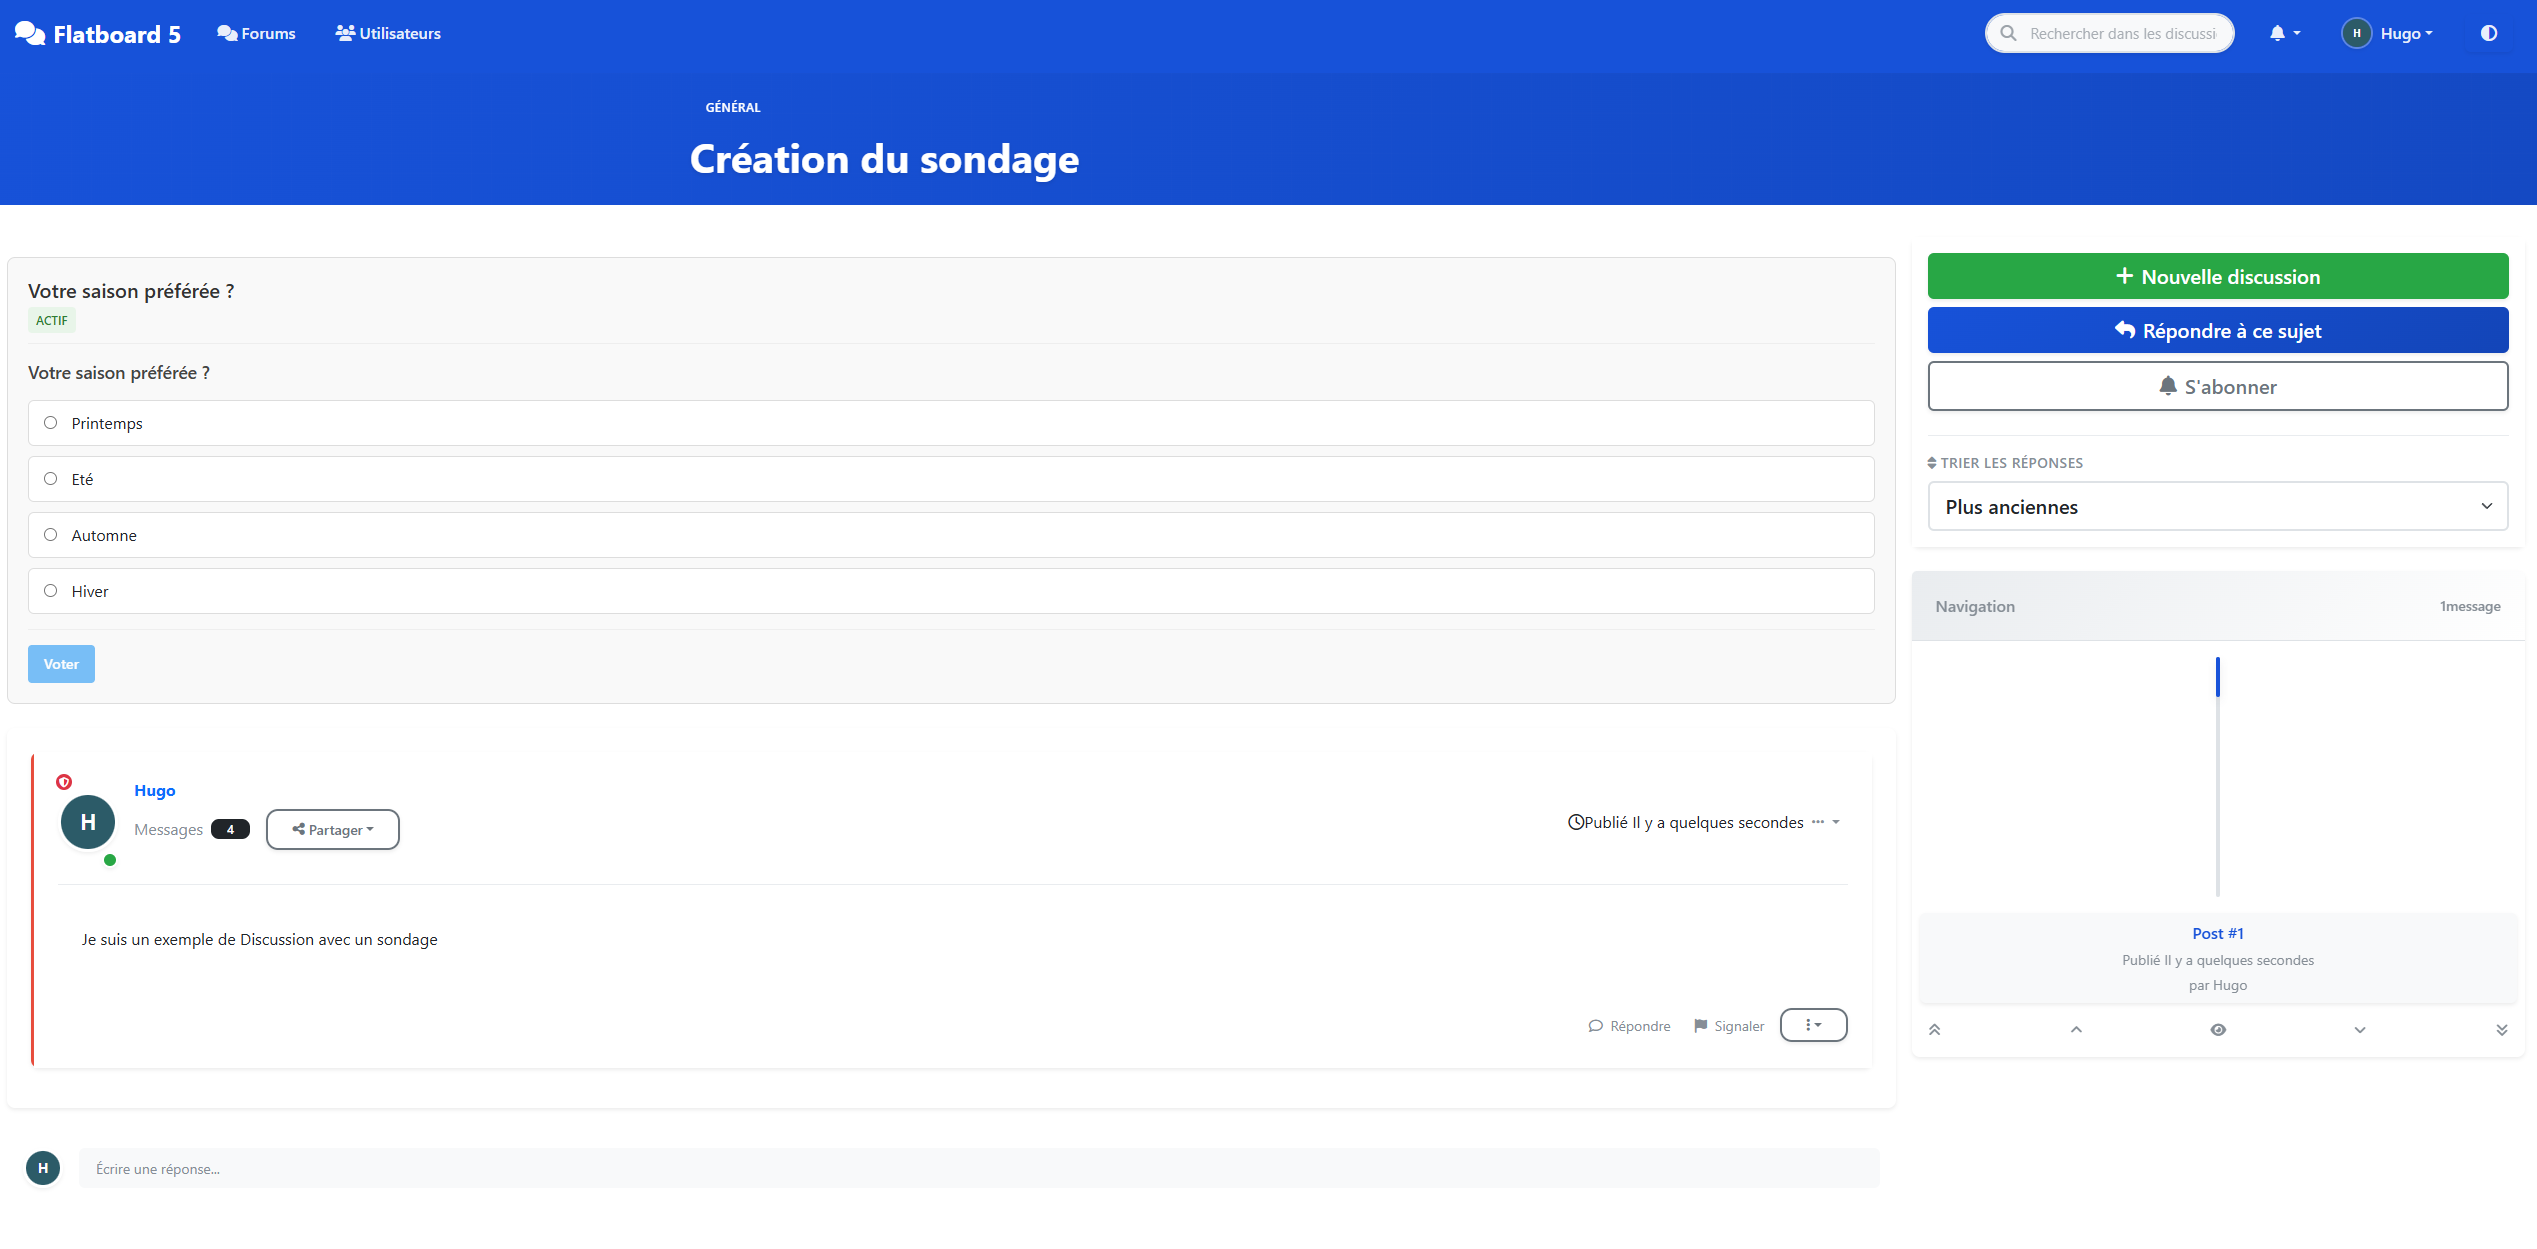Image resolution: width=2537 pixels, height=1249 pixels.
Task: Choose Eté as your favorite season
Action: click(50, 478)
